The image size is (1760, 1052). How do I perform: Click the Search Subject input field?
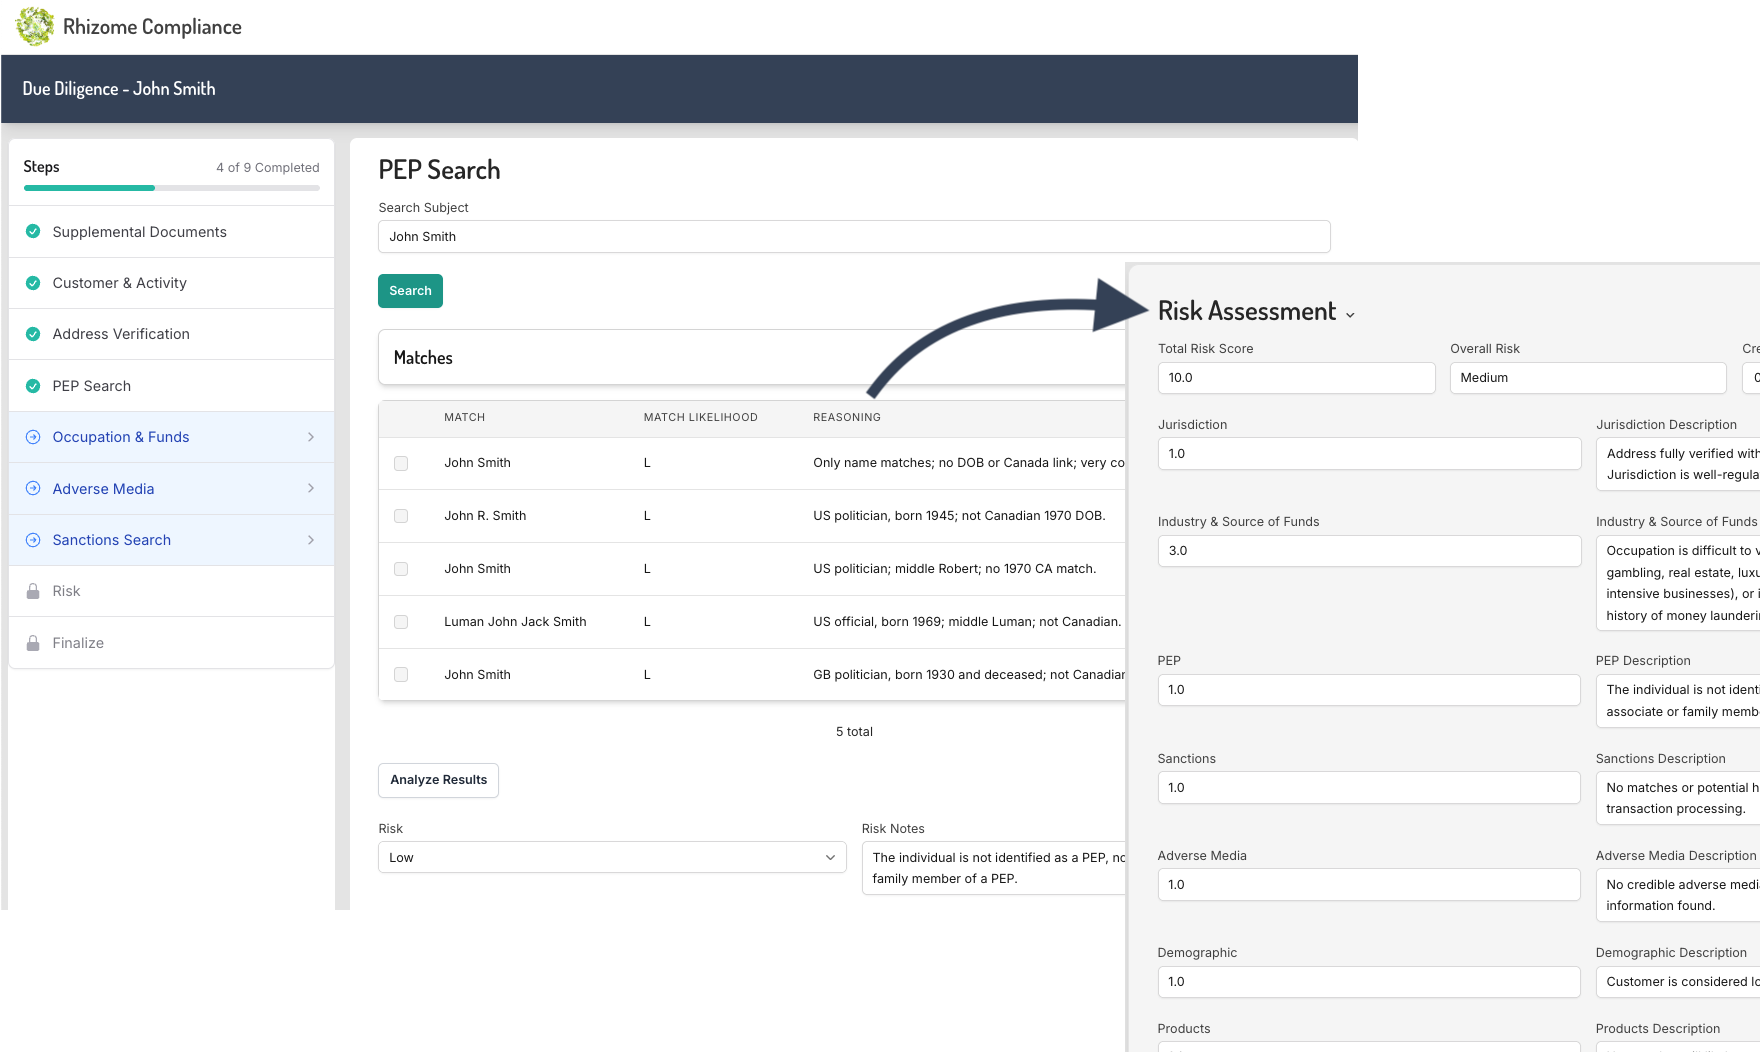coord(853,237)
